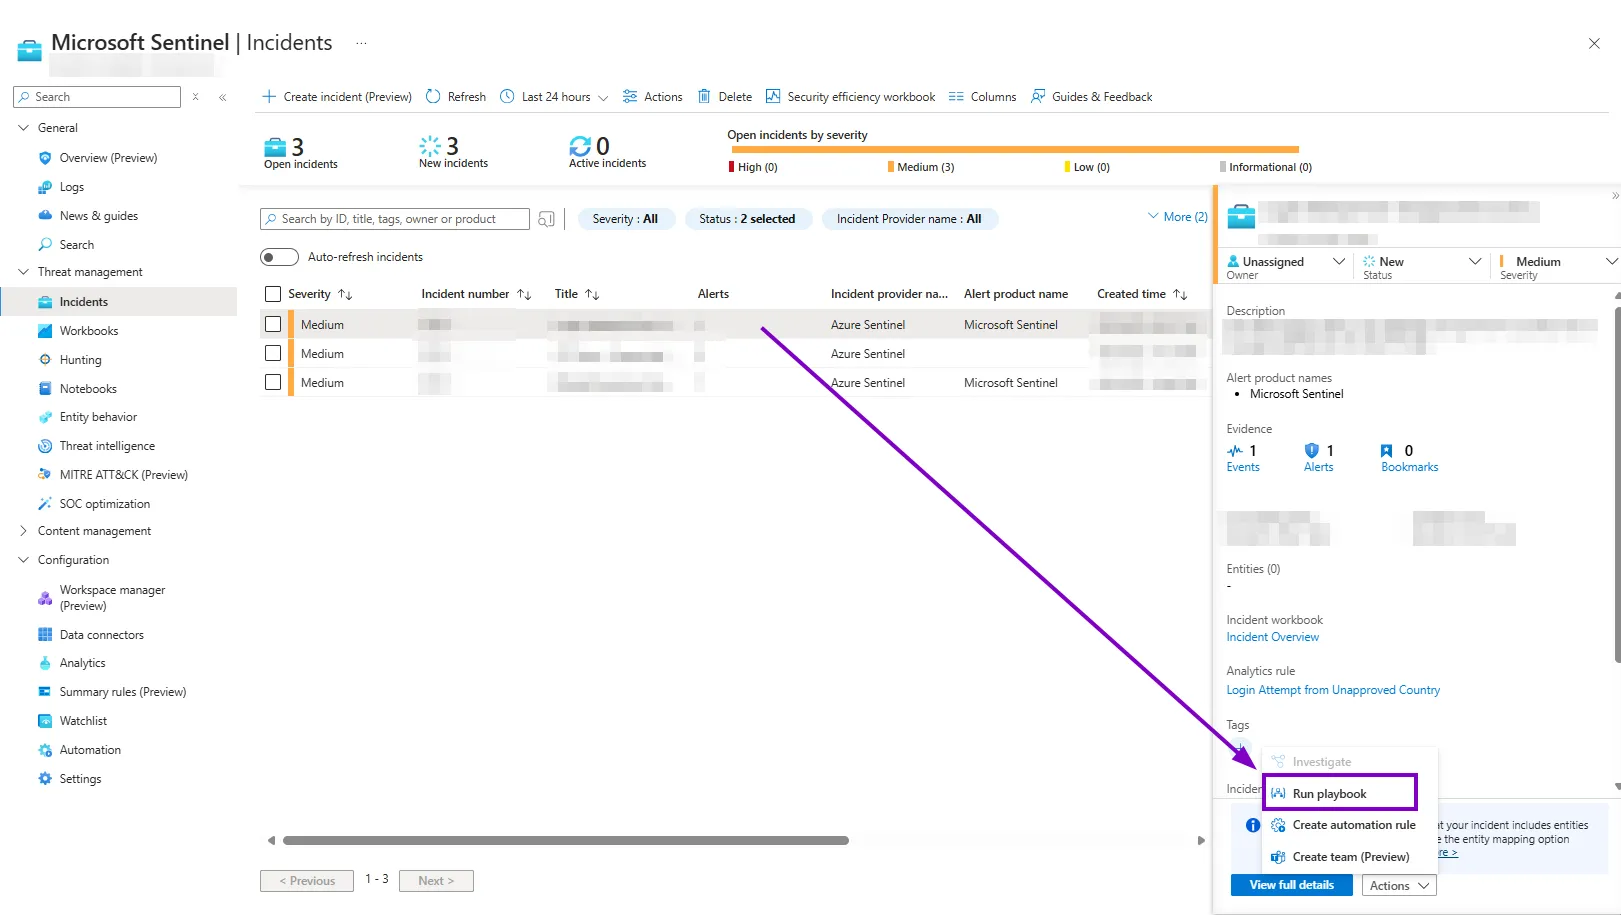Open the Analytics flask icon
The image size is (1621, 915).
click(x=45, y=663)
